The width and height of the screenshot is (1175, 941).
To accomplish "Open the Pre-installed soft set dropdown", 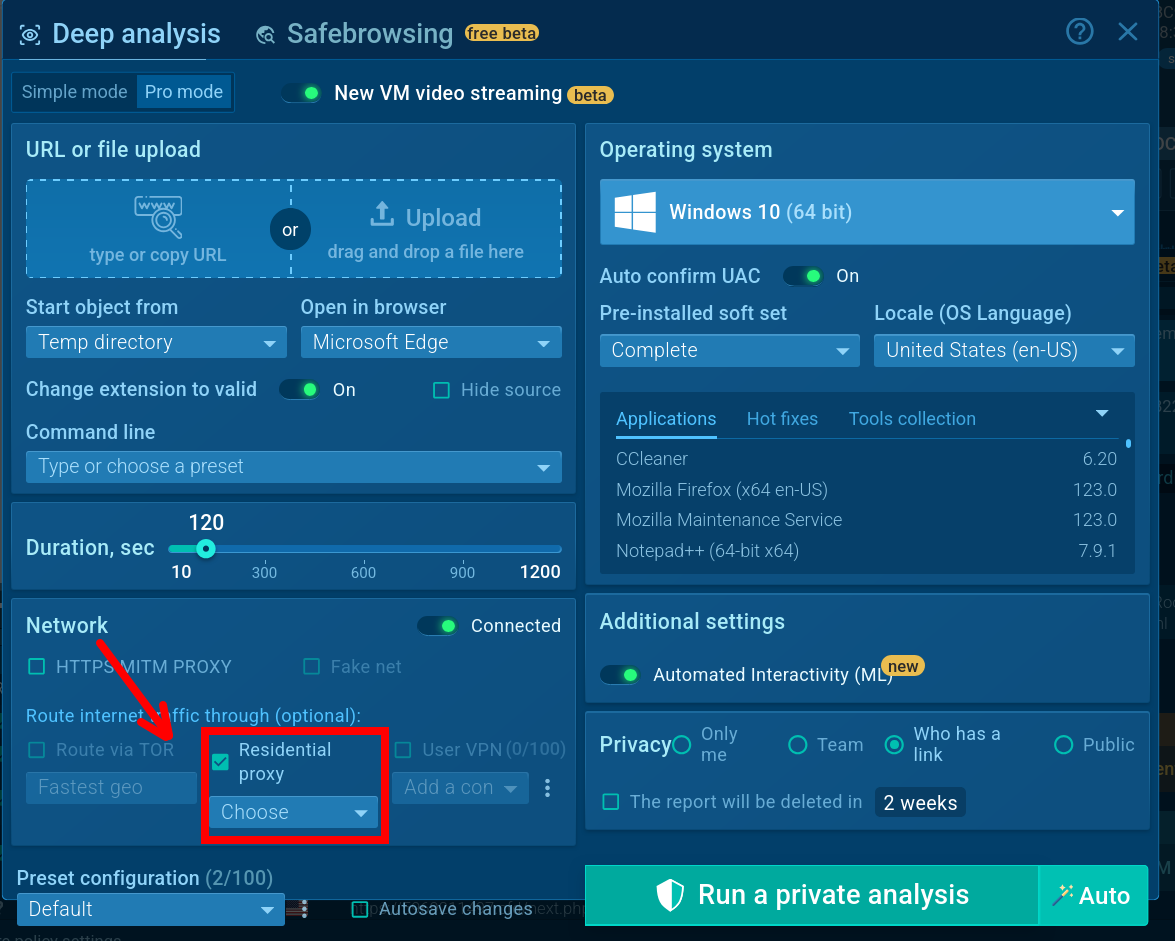I will (x=729, y=351).
